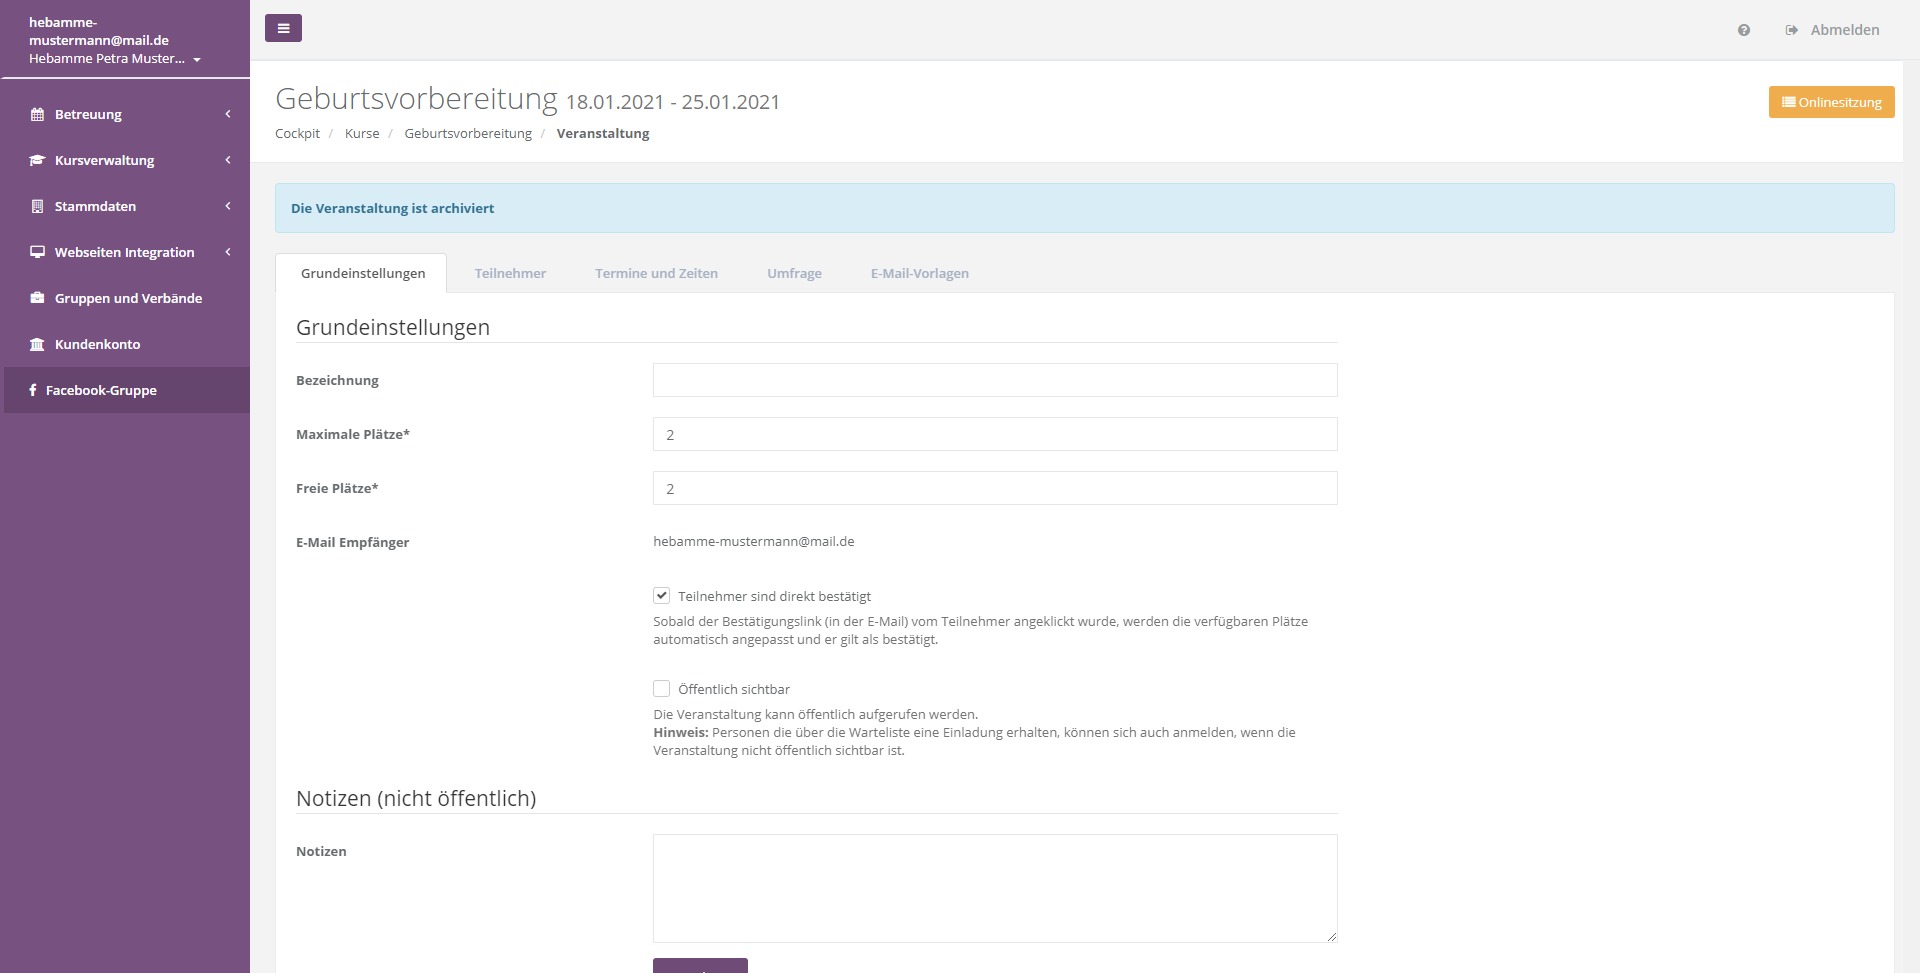Switch to the Teilnehmer tab
1920x973 pixels.
[510, 273]
